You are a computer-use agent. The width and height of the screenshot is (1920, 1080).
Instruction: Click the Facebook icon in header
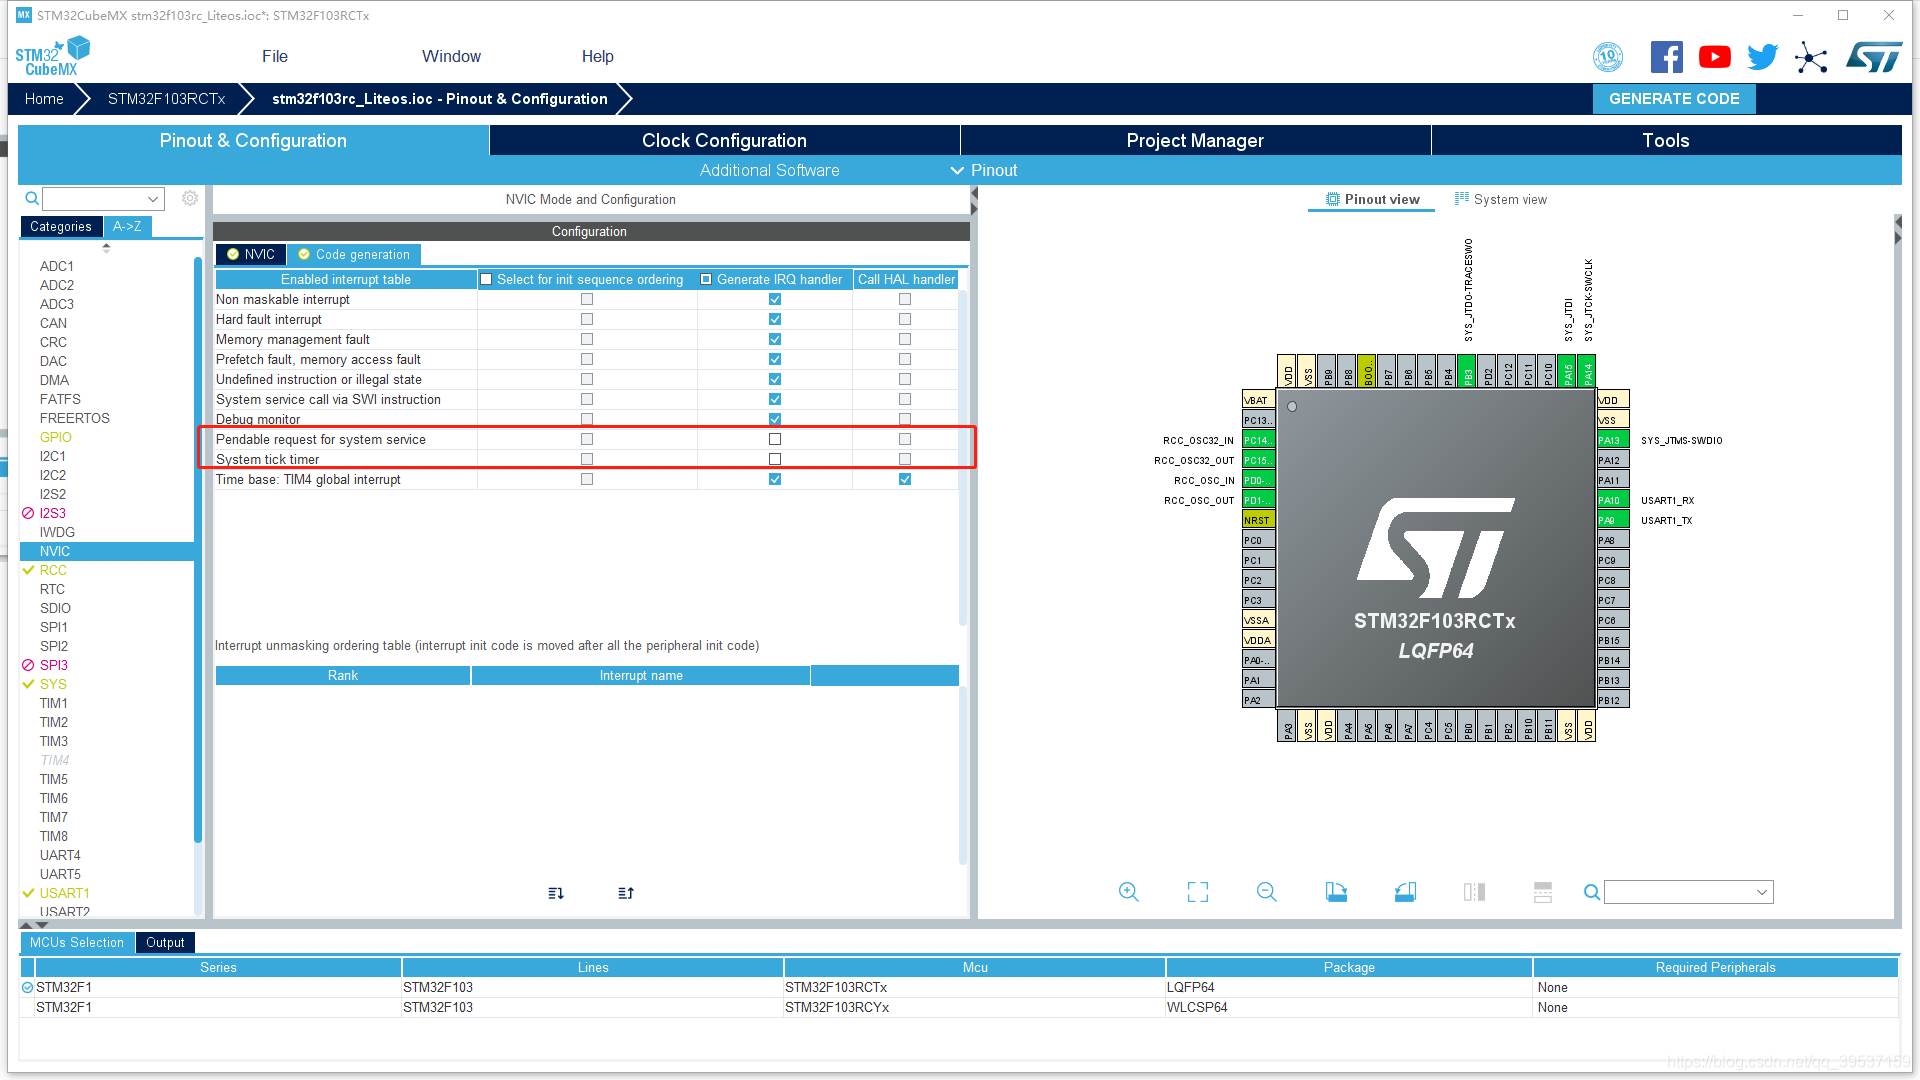(x=1666, y=57)
